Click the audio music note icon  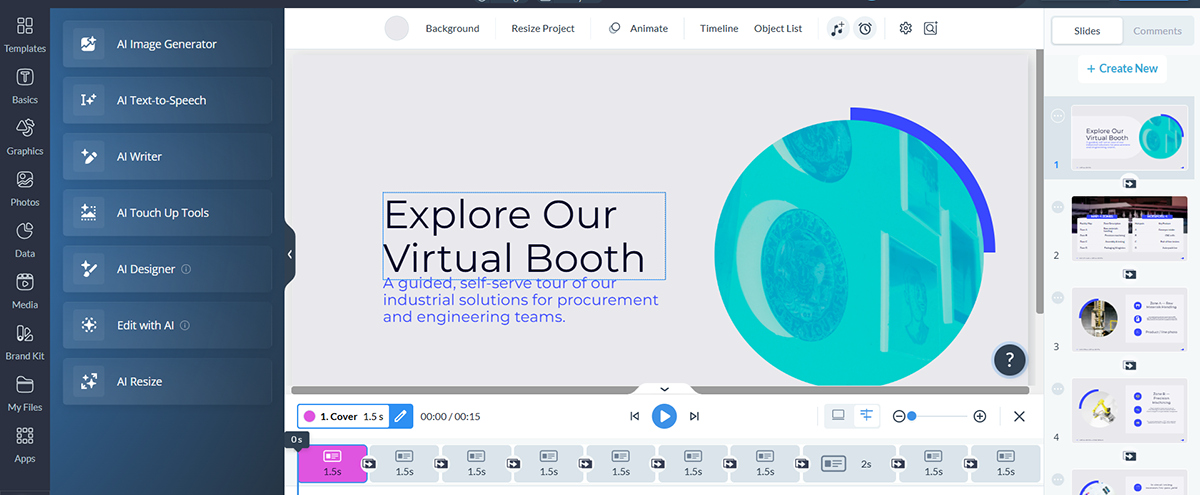(x=838, y=29)
